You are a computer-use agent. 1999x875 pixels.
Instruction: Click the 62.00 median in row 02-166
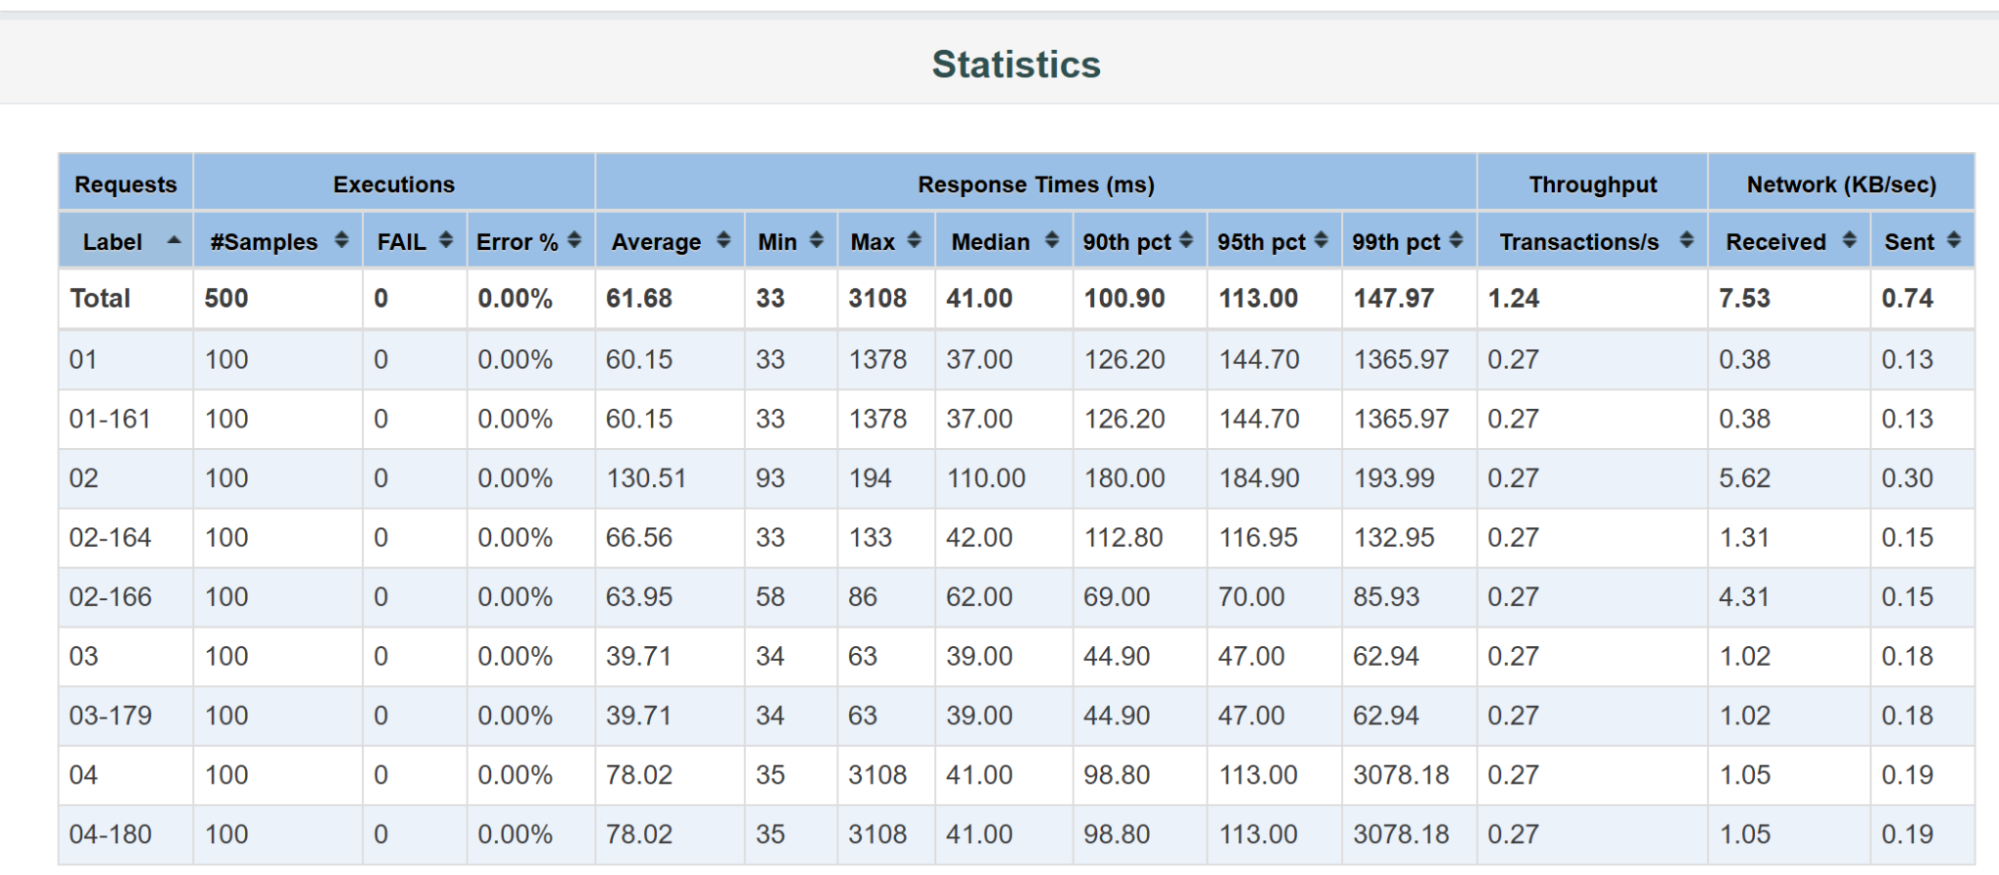pyautogui.click(x=979, y=597)
